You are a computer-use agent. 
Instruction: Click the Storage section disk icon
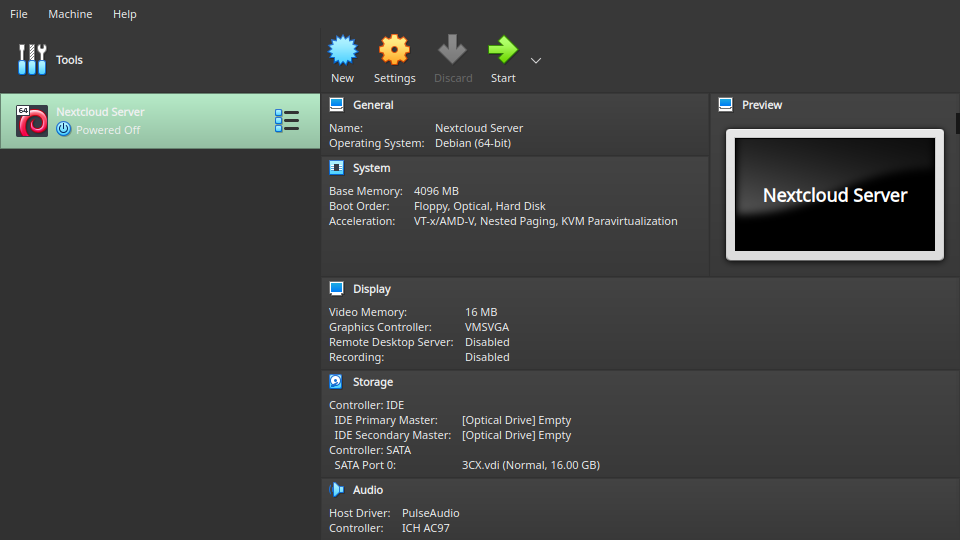(x=336, y=381)
